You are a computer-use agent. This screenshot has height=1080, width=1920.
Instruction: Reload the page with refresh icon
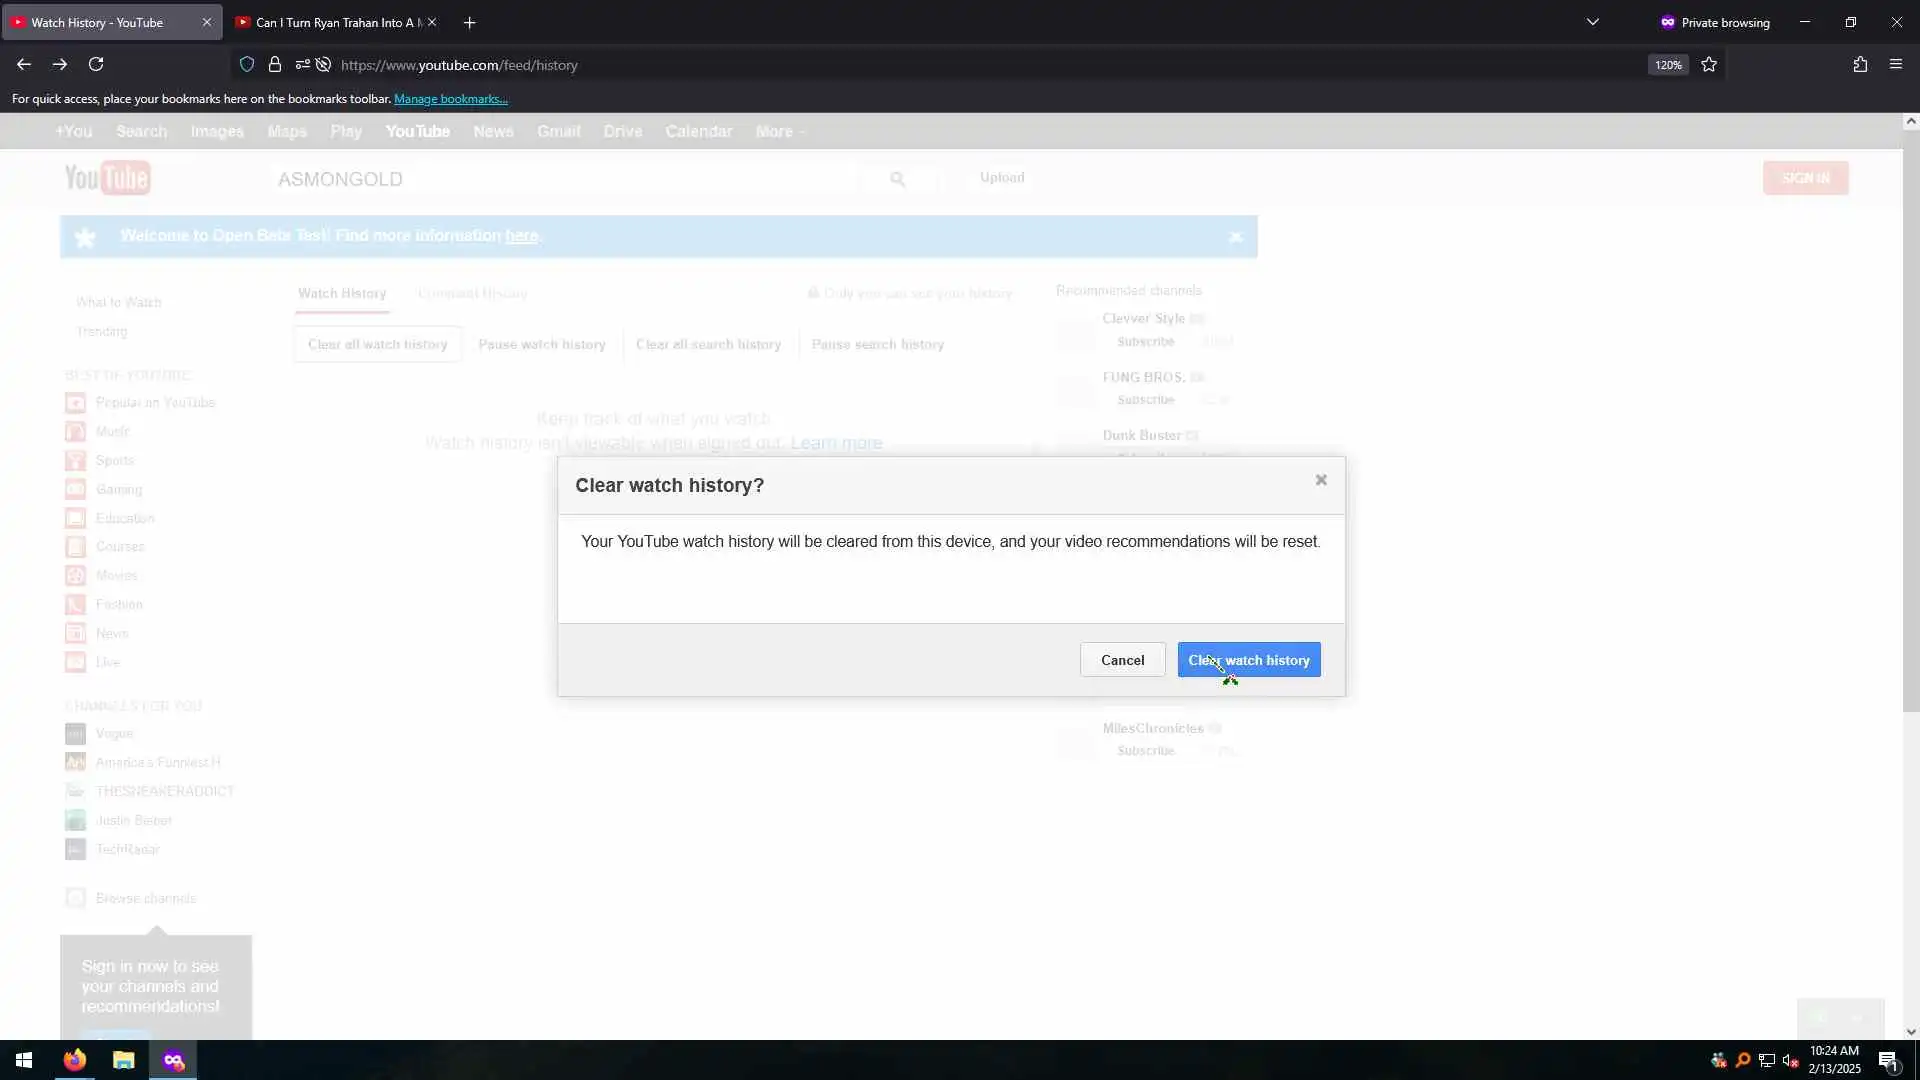coord(96,64)
